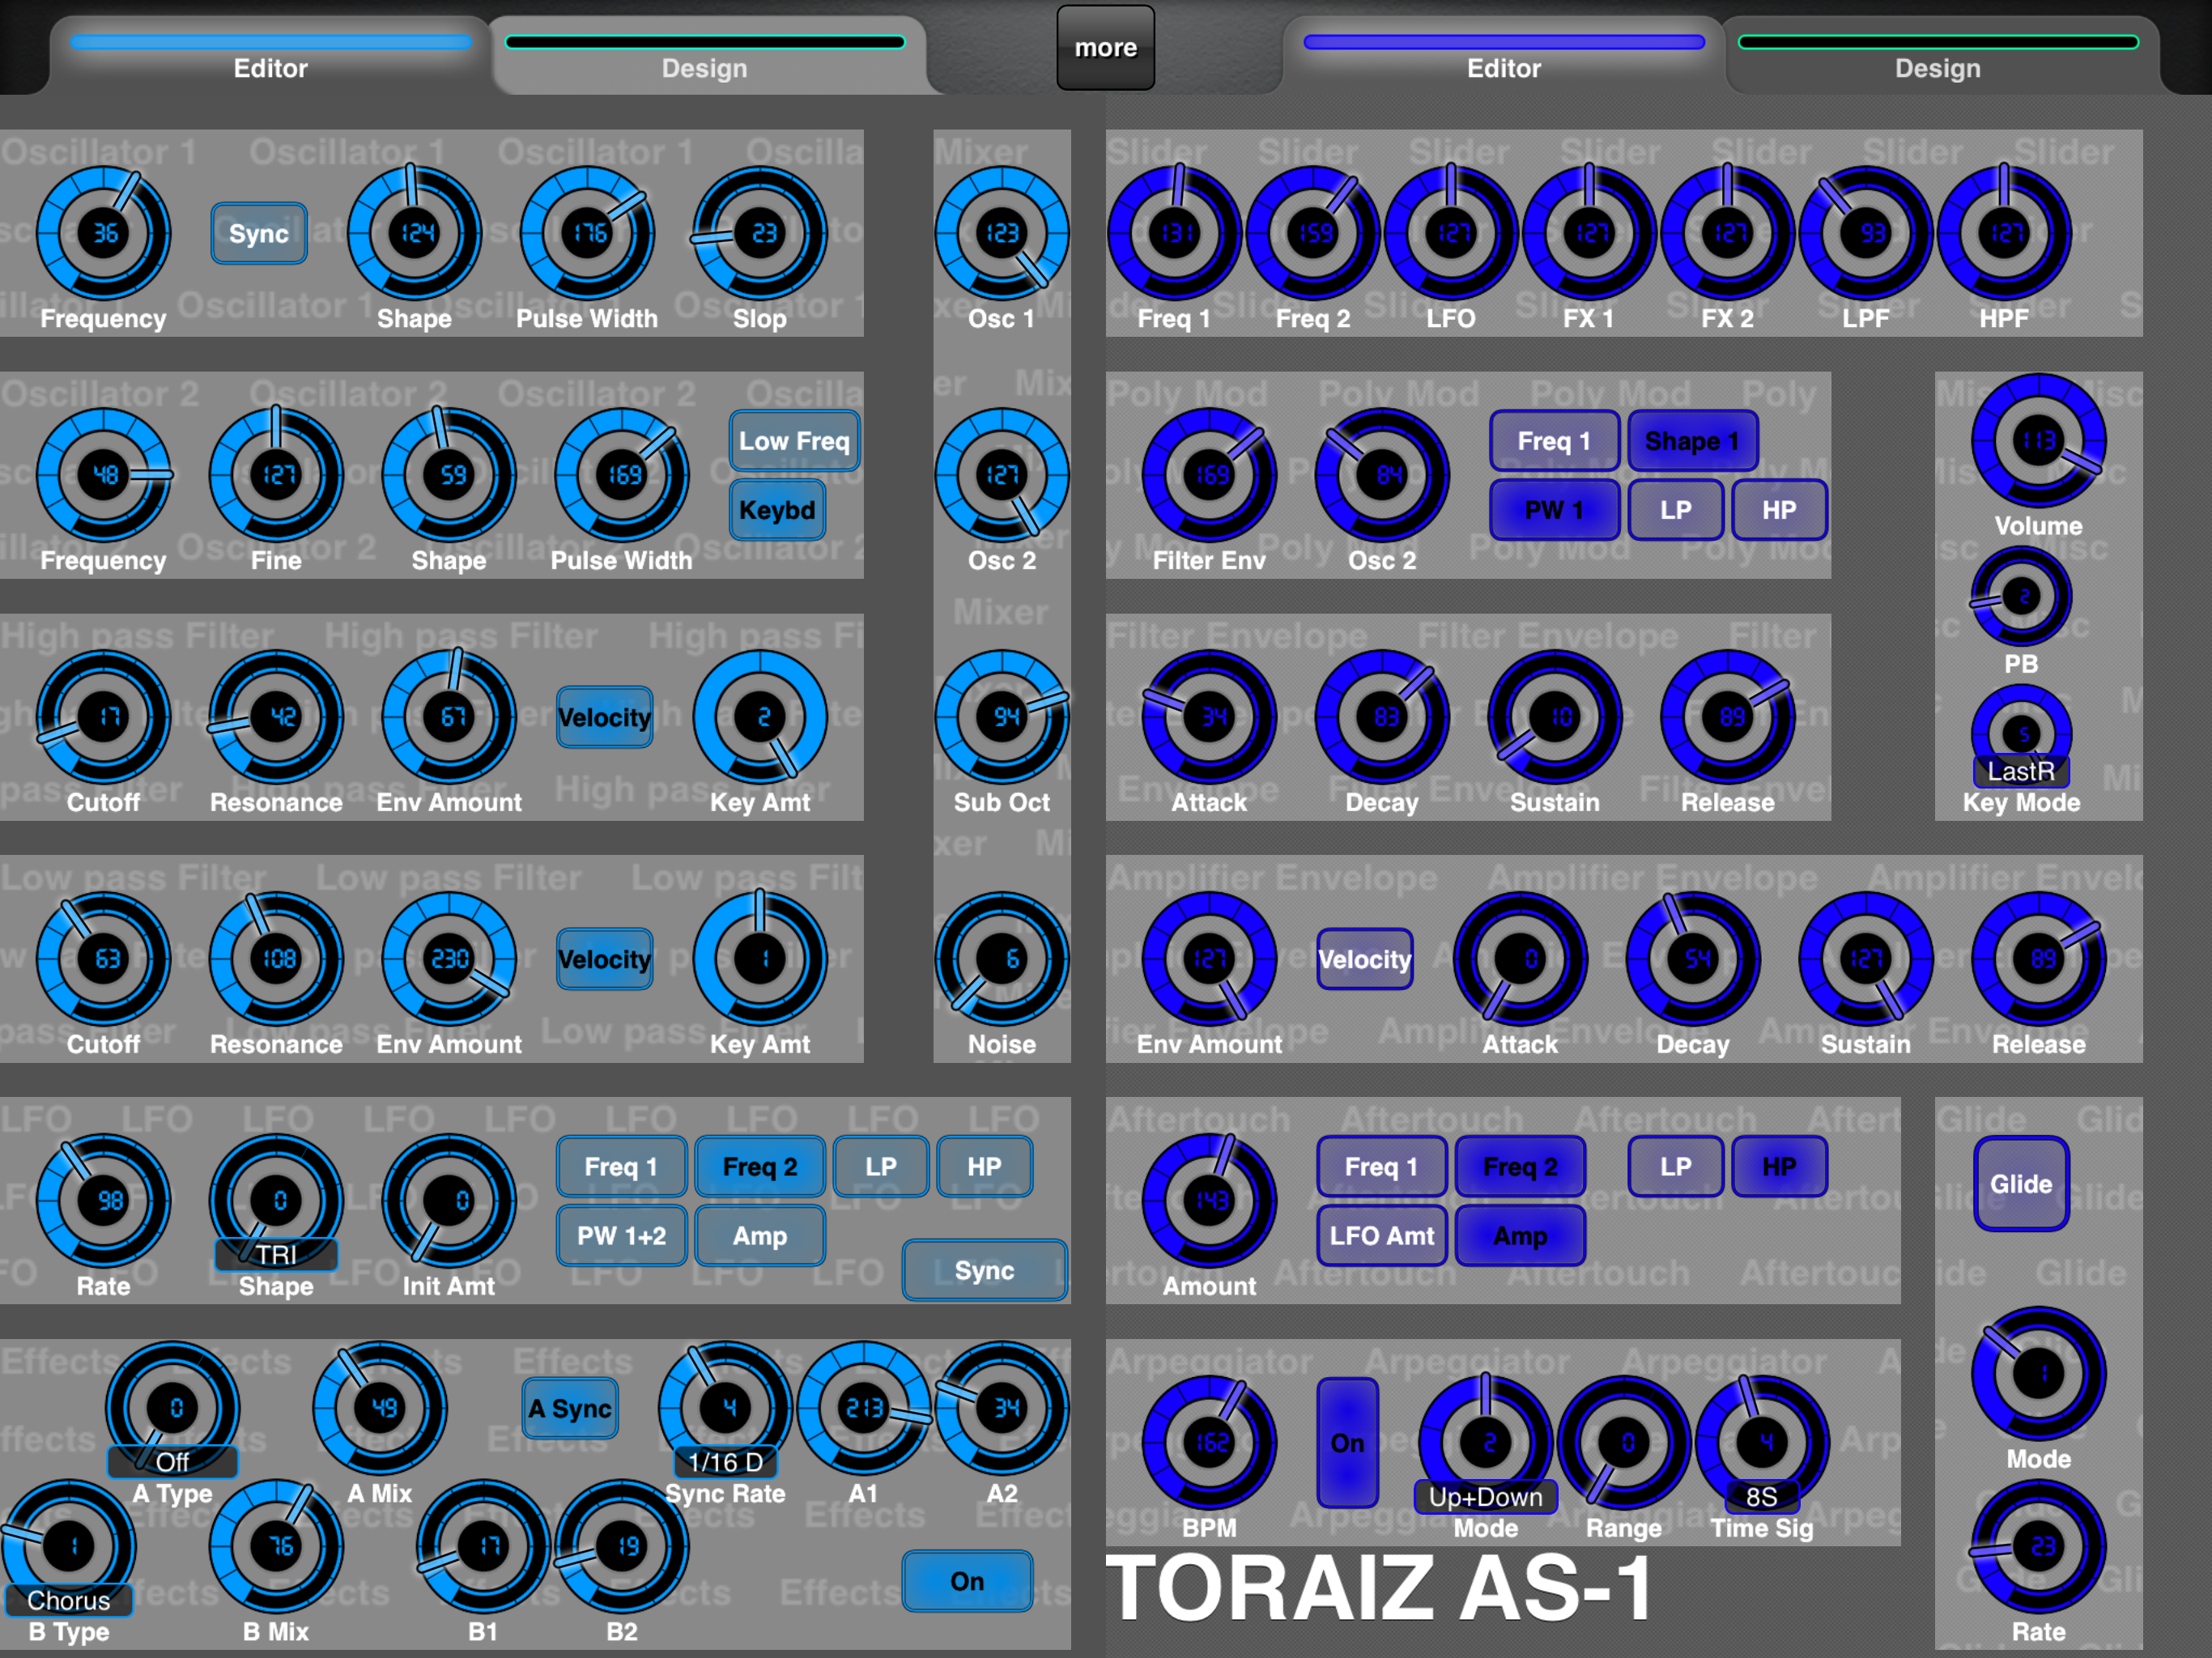Click Oscillator 1 Pulse Width knob
This screenshot has height=1658, width=2212.
587,233
